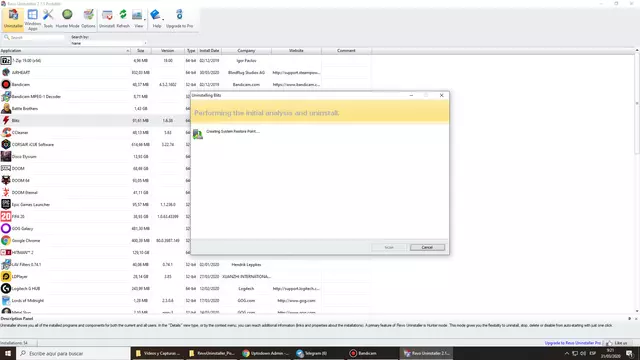Image resolution: width=640 pixels, height=360 pixels.
Task: Click the Refresh green arrows icon
Action: [x=123, y=19]
